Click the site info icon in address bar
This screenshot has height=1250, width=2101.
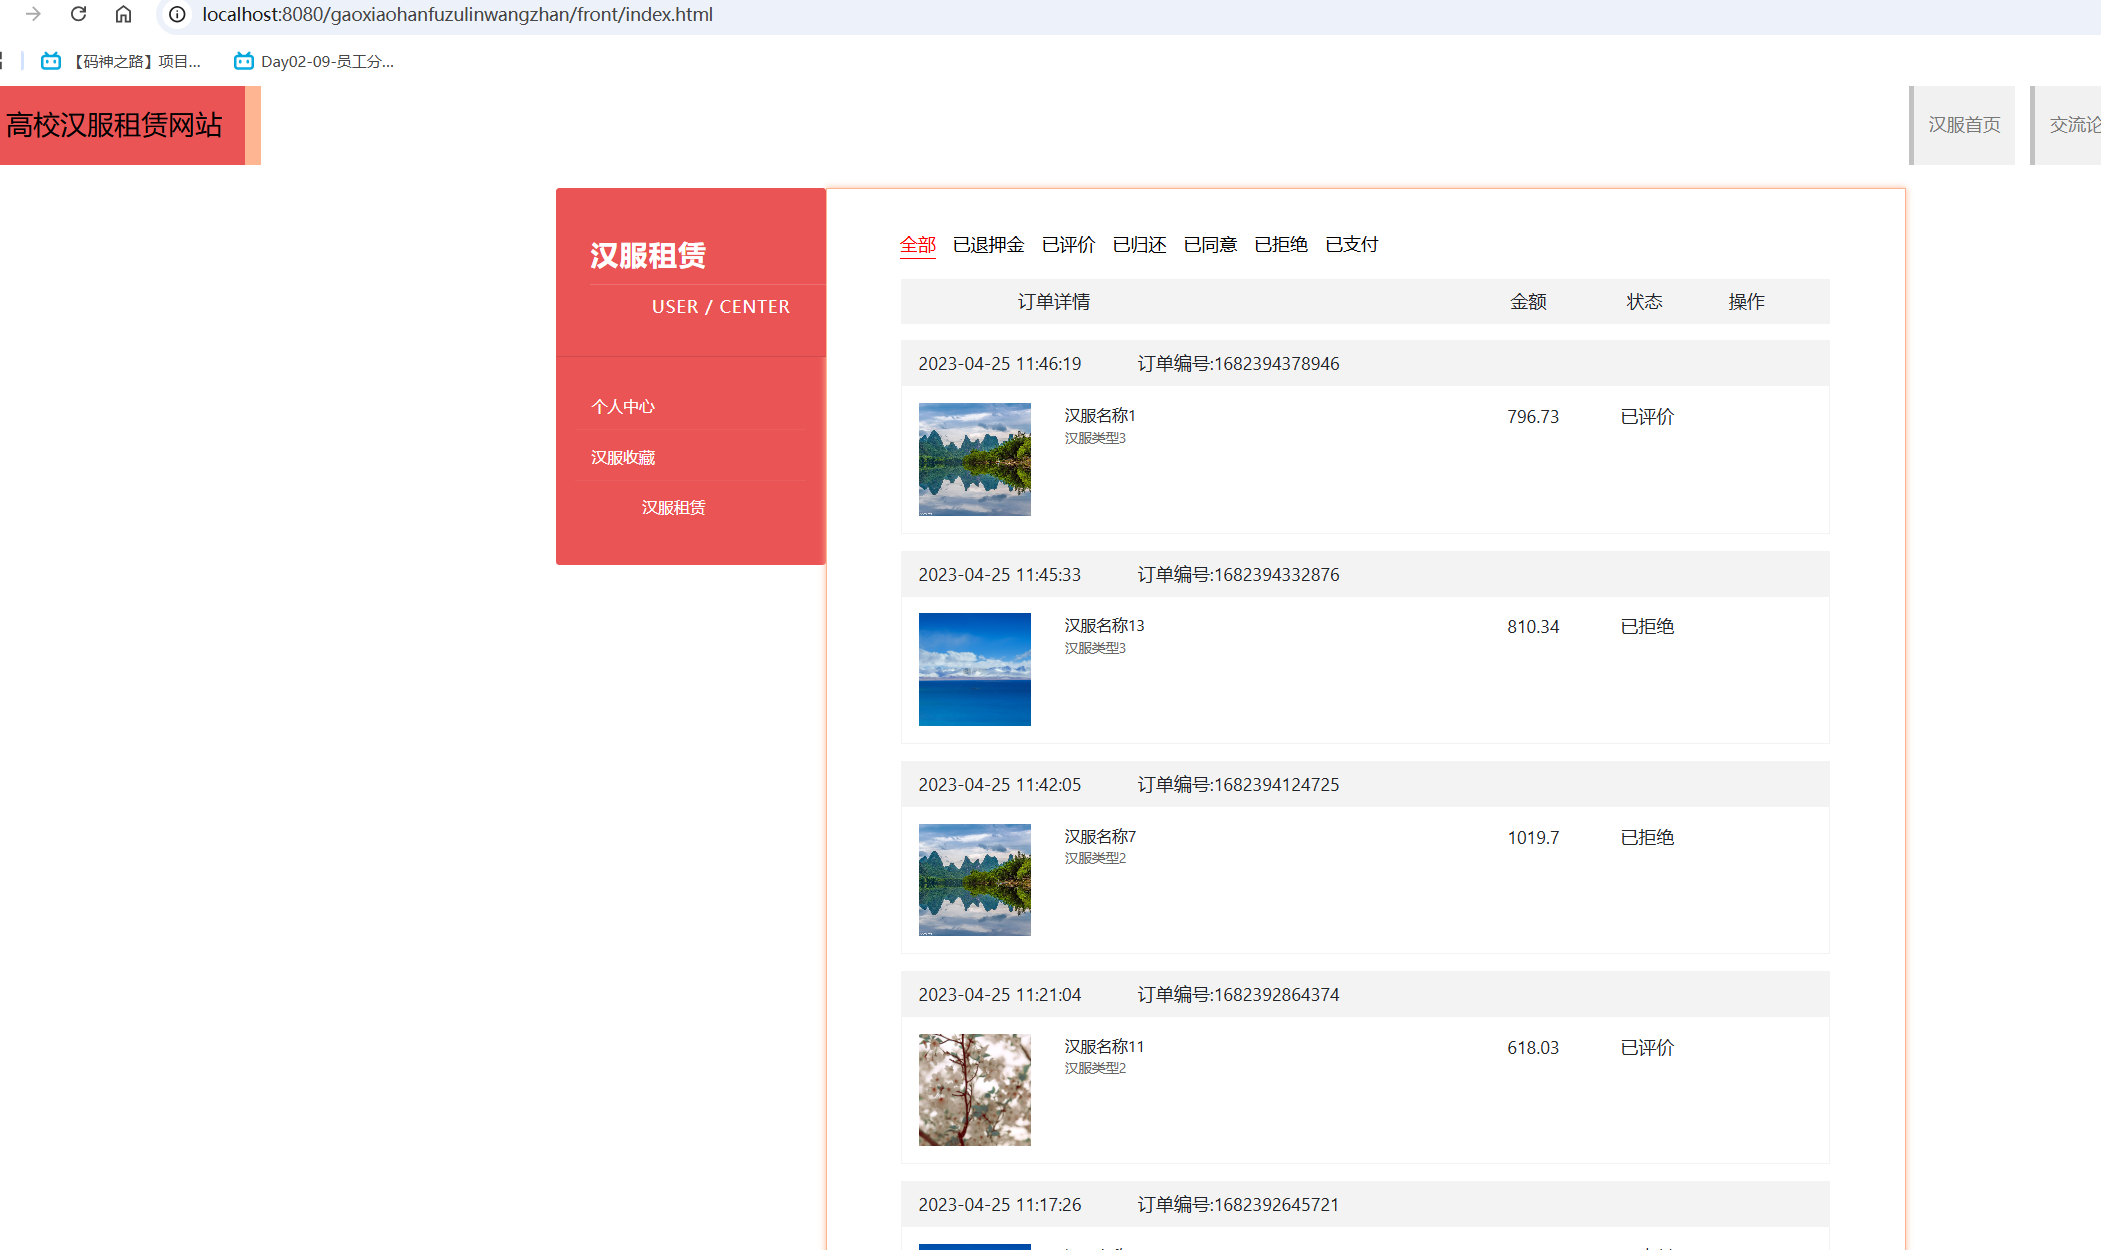pos(177,14)
